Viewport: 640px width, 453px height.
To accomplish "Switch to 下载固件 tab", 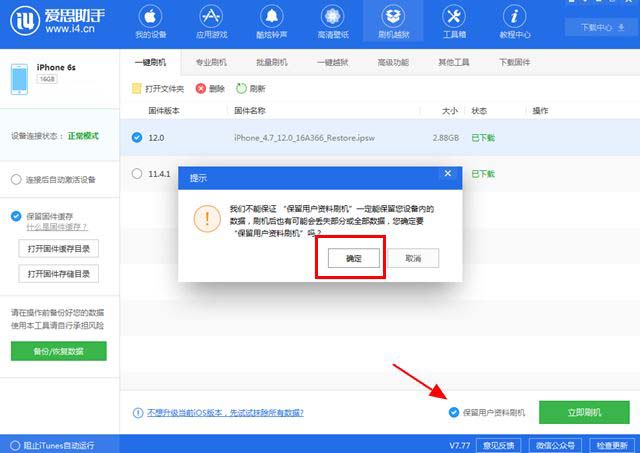I will (x=515, y=62).
